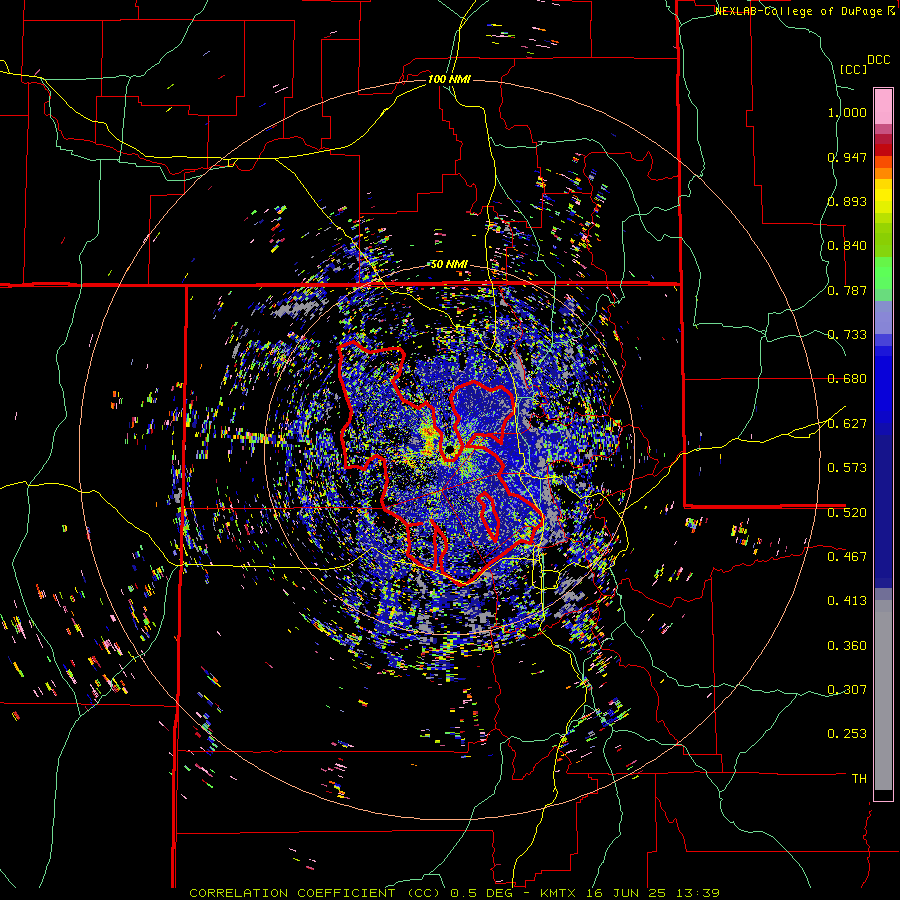
Task: Click the Correlation Coefficient KMTX caption
Action: pyautogui.click(x=455, y=893)
